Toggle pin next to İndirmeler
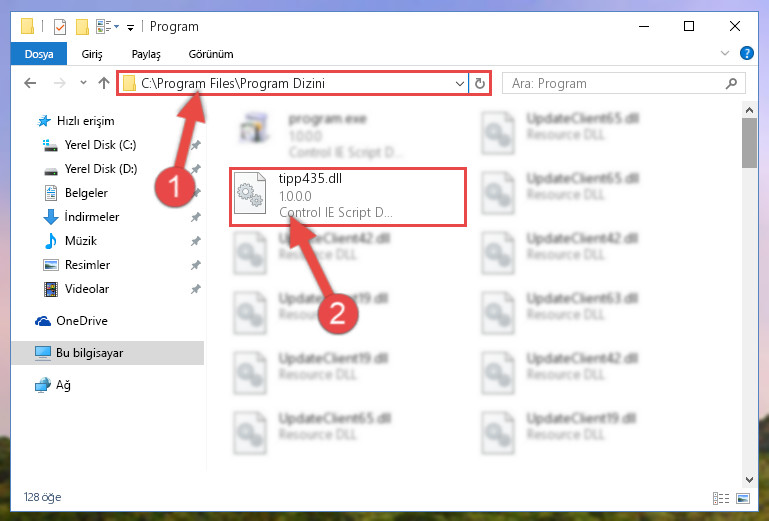 pyautogui.click(x=195, y=217)
